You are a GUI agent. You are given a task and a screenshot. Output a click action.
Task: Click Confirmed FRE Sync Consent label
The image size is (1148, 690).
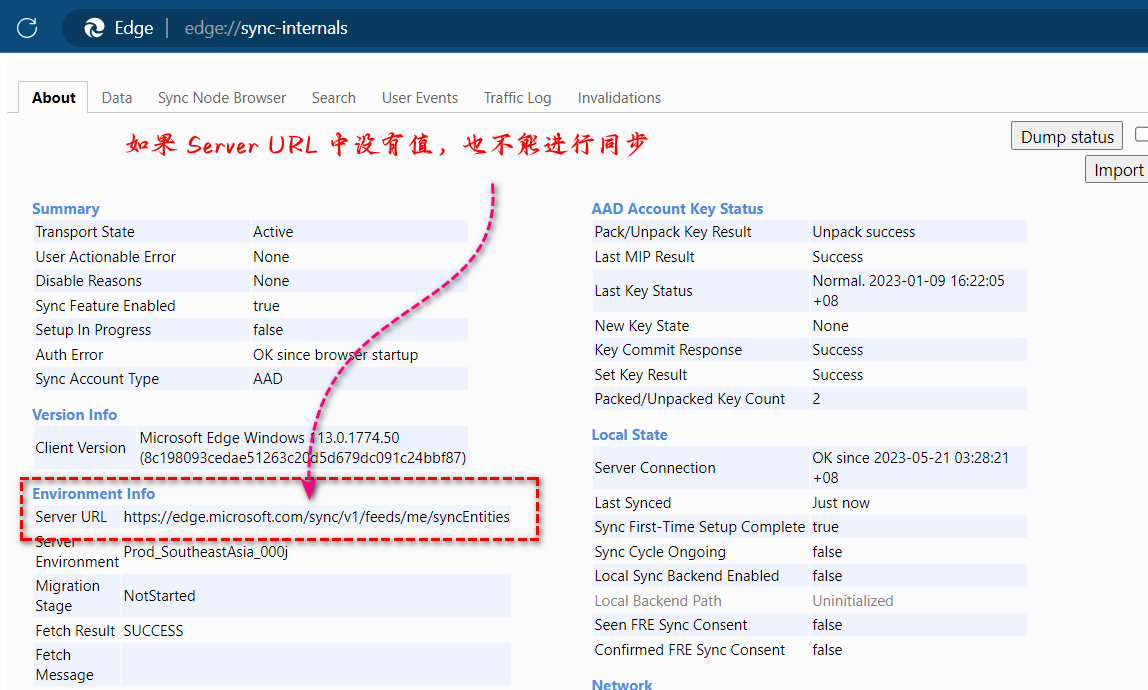click(x=689, y=650)
